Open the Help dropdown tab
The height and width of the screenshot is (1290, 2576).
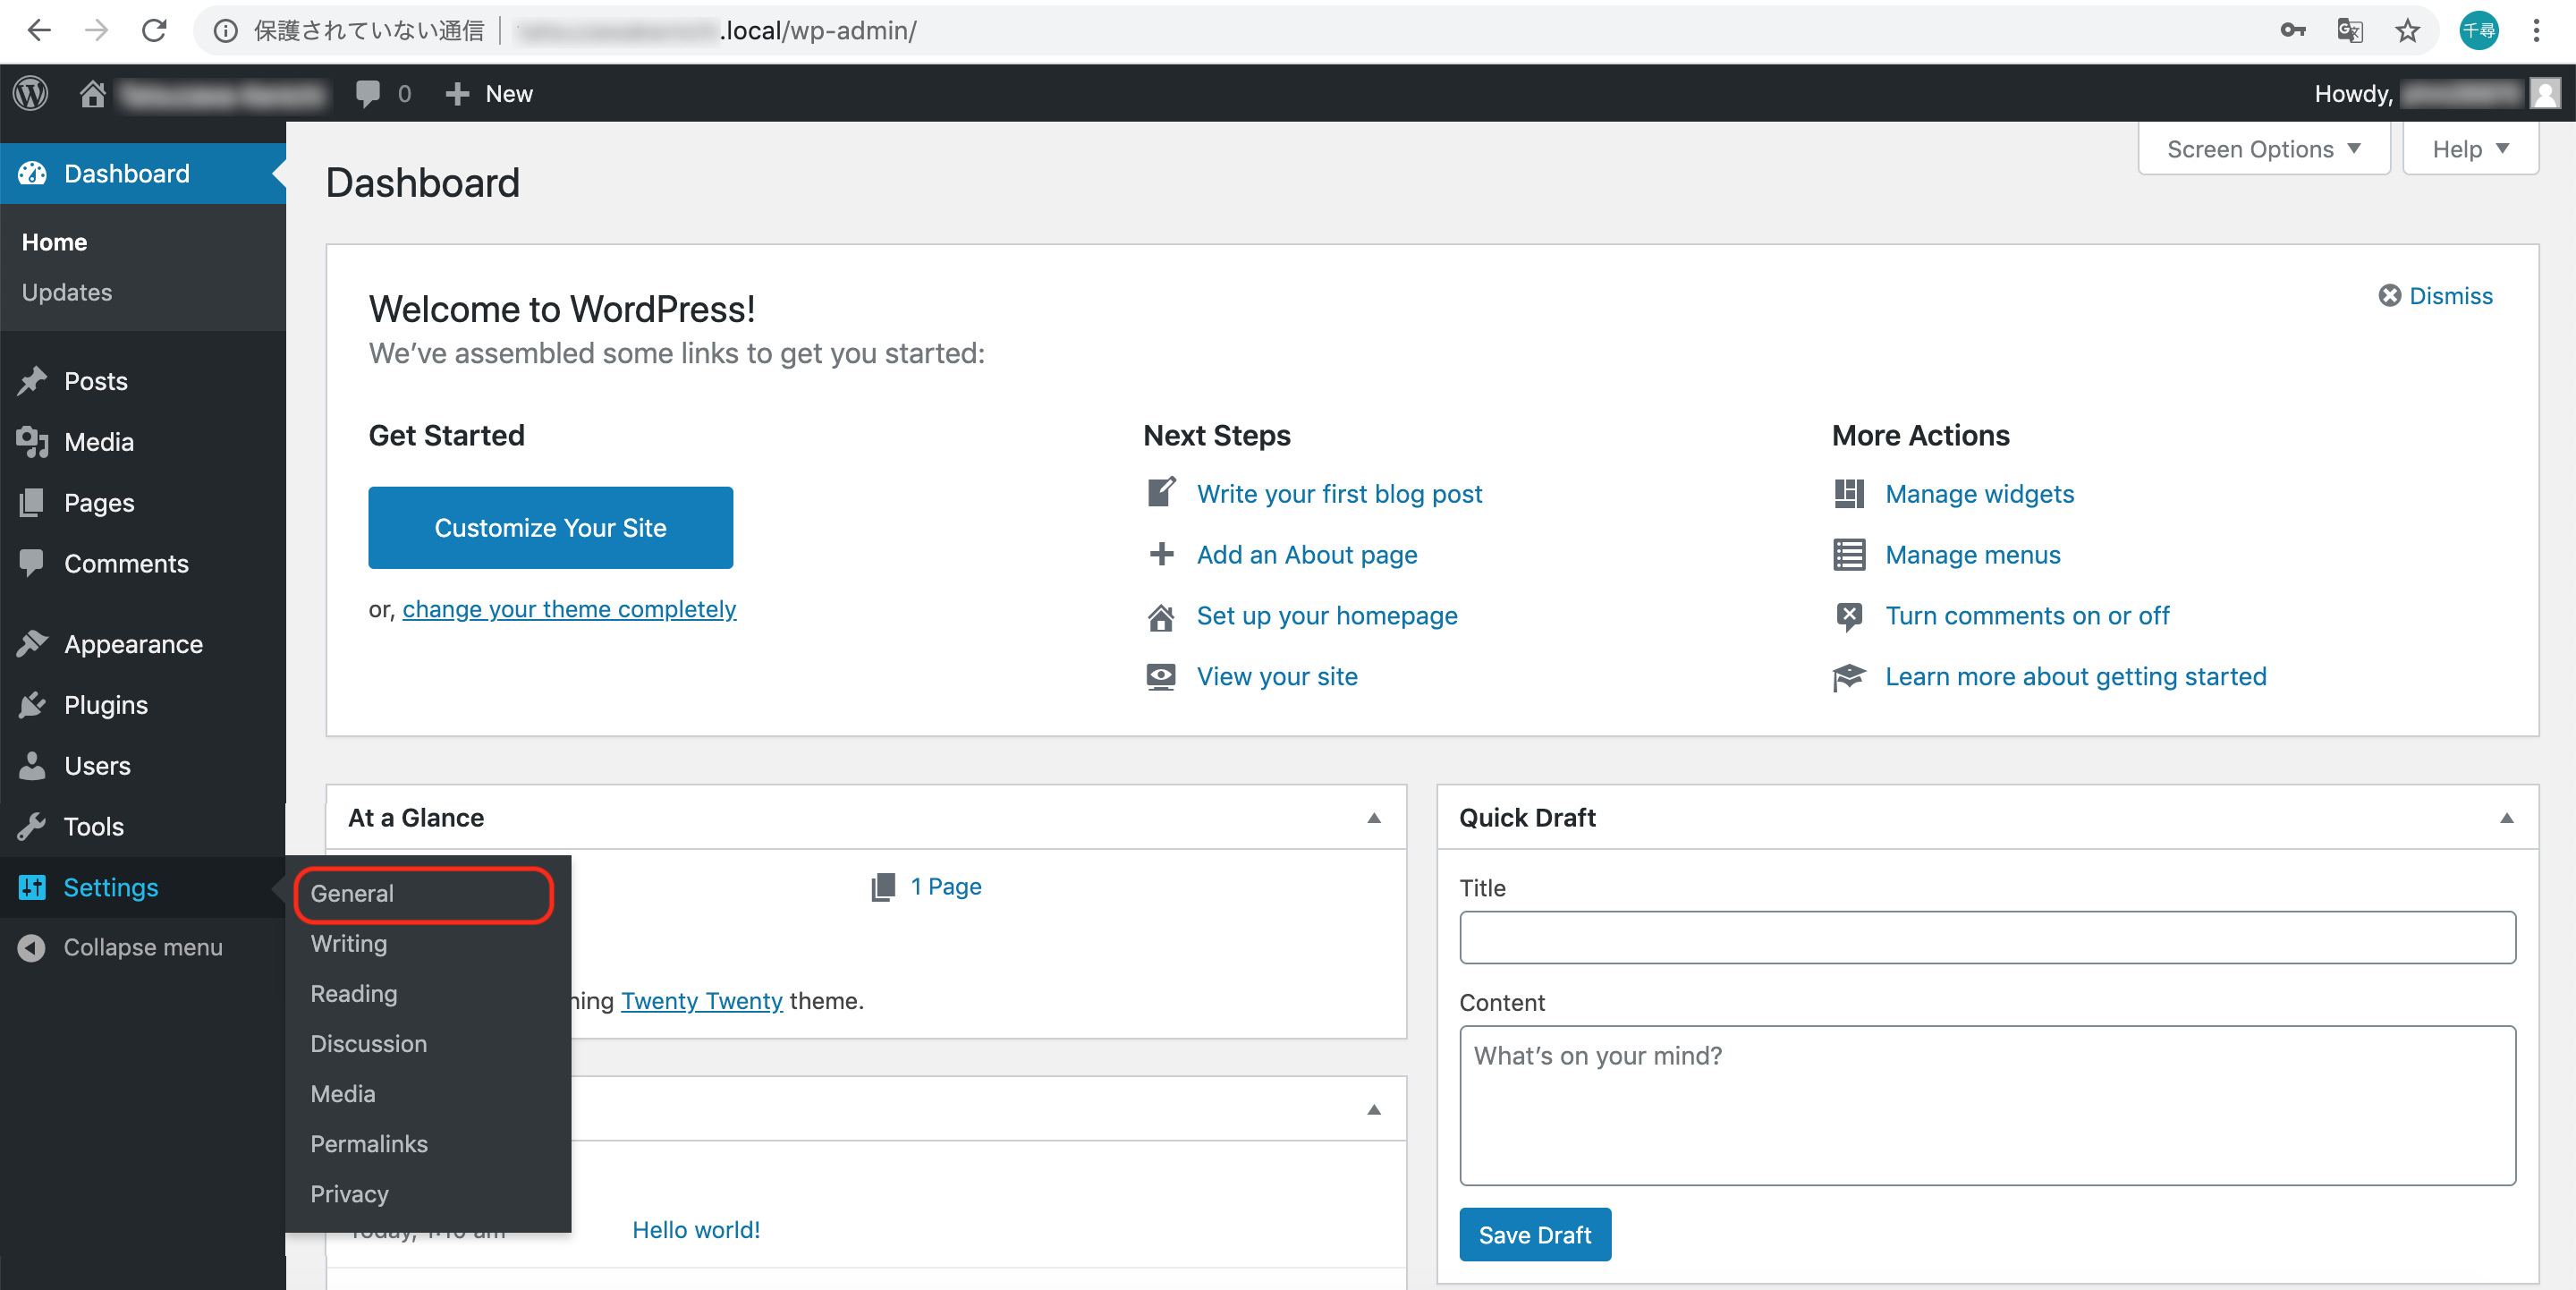2469,149
